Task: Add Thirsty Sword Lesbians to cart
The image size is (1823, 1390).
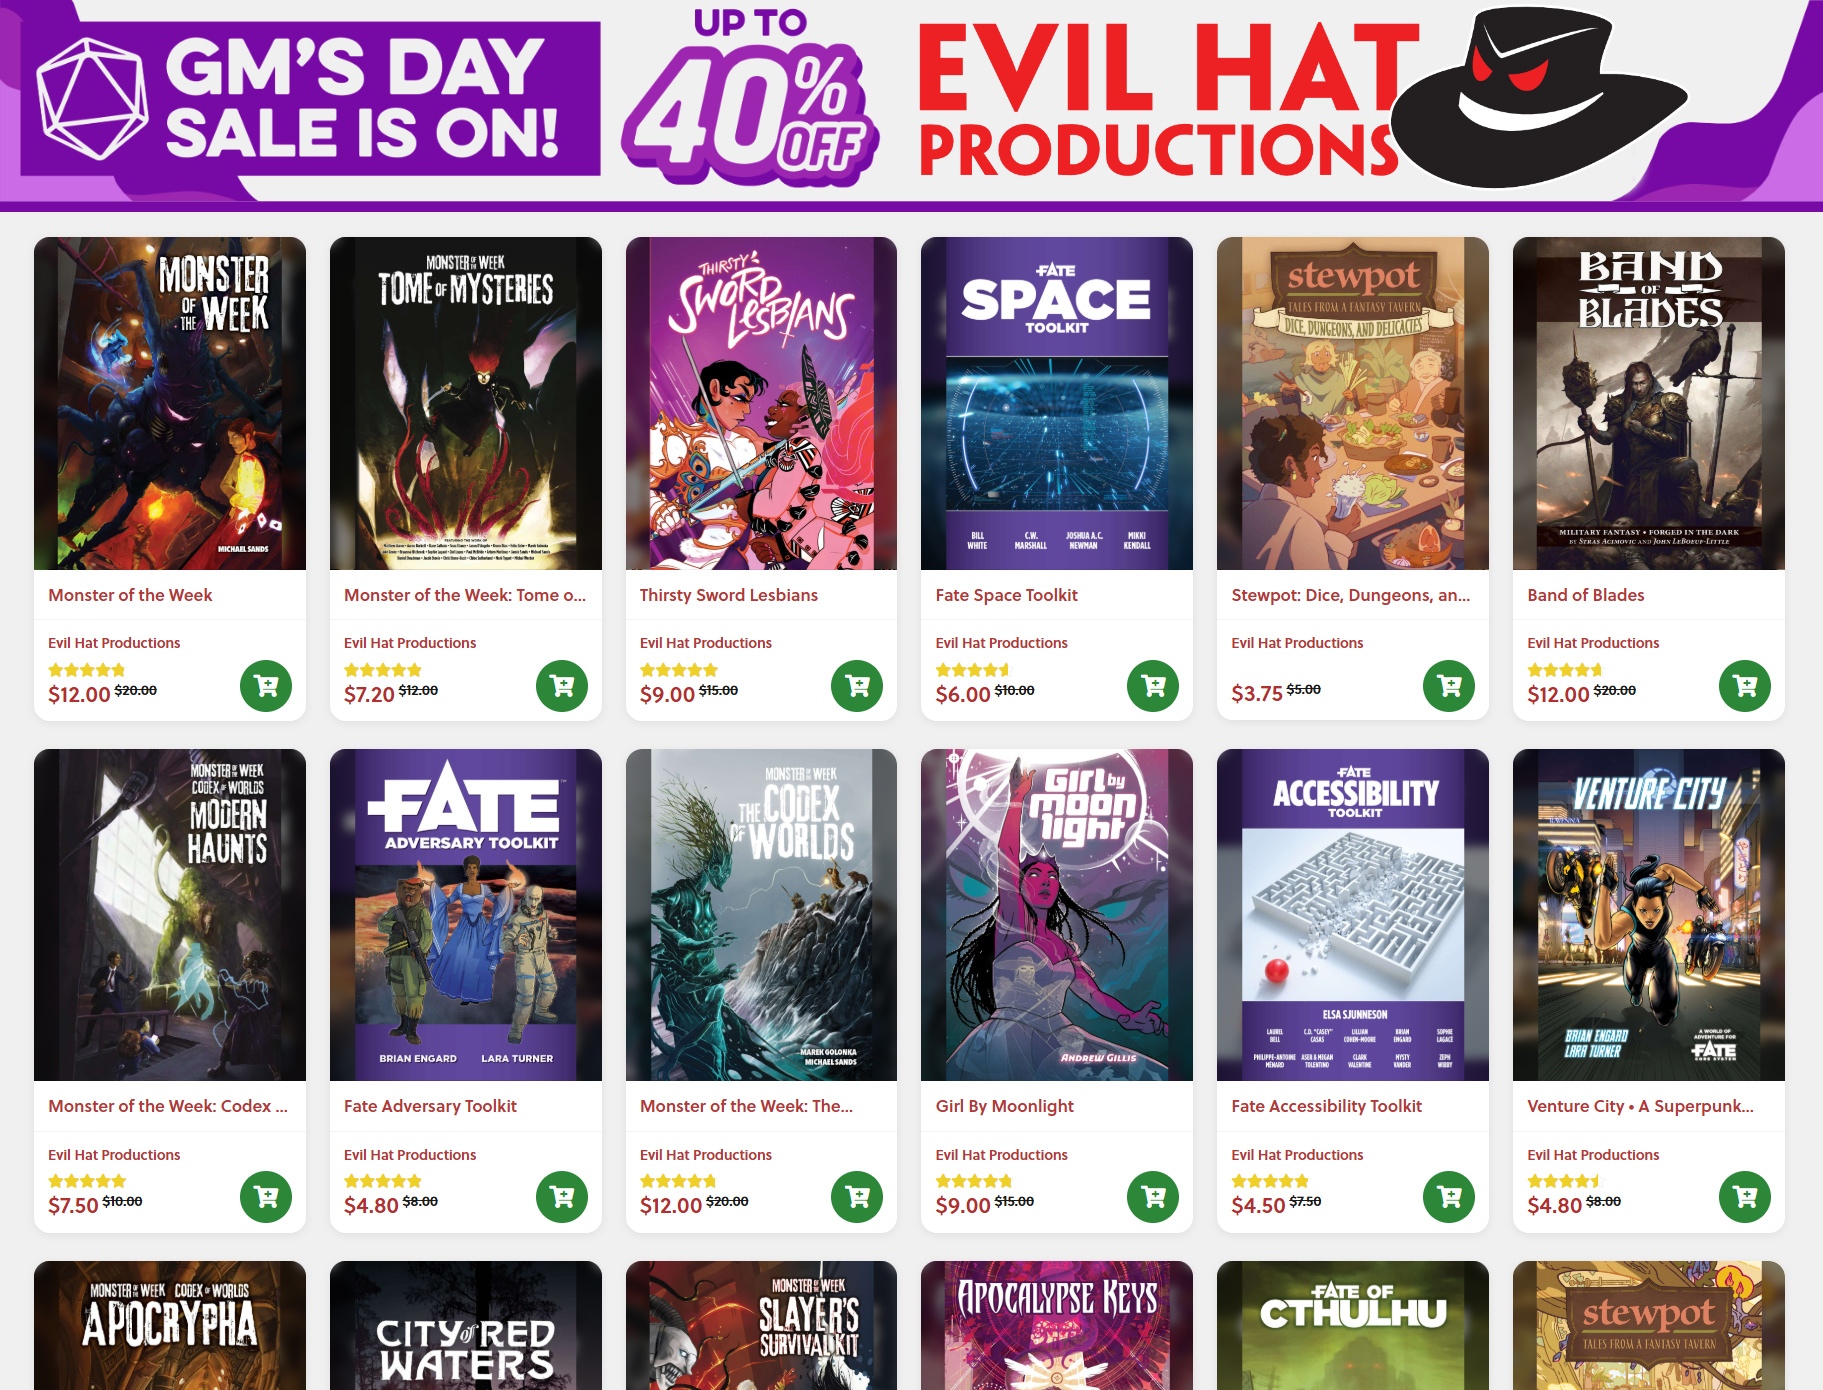Action: pos(857,686)
